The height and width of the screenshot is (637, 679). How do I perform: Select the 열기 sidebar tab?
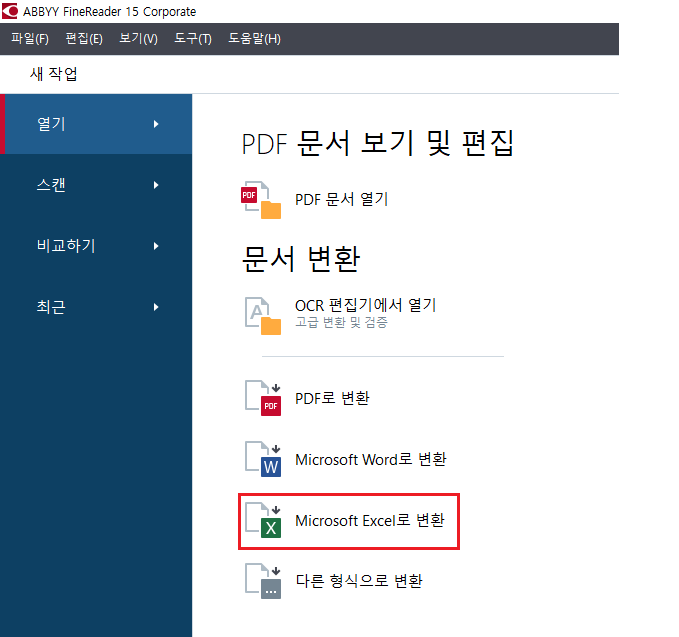96,124
